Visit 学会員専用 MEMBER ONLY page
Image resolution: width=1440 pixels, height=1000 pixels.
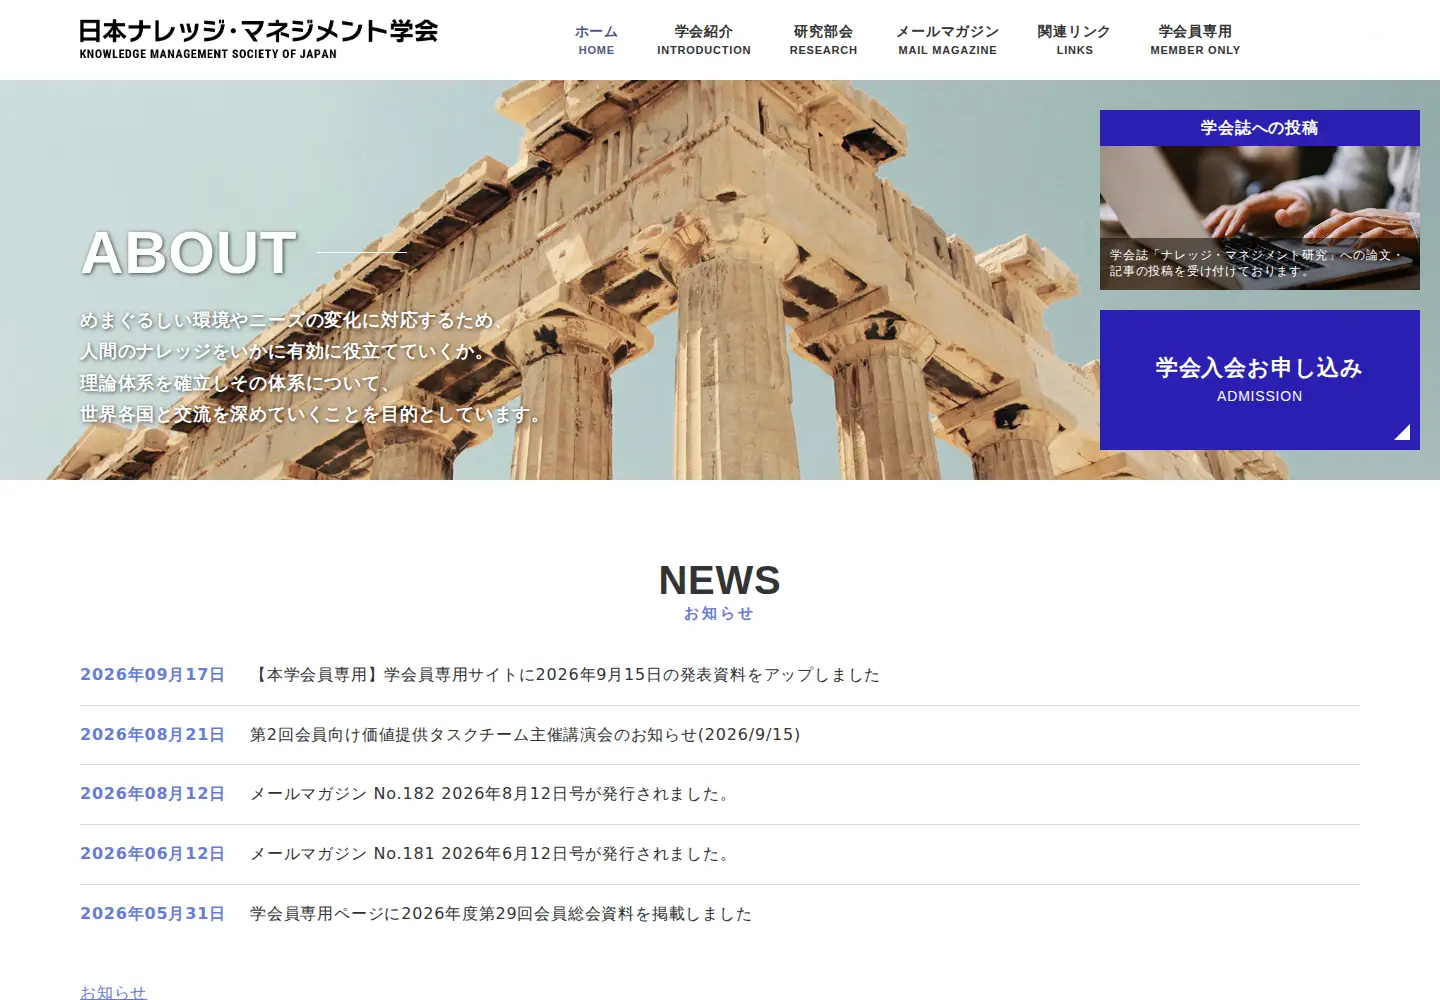click(1195, 40)
